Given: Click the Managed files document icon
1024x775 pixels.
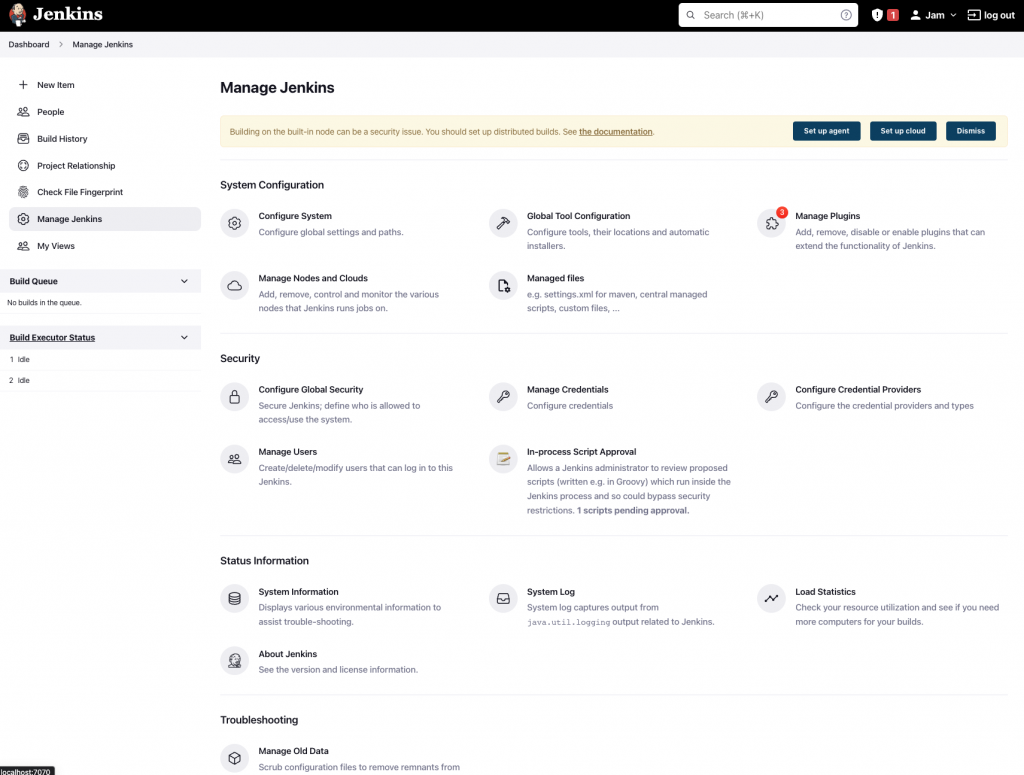Looking at the screenshot, I should point(503,286).
